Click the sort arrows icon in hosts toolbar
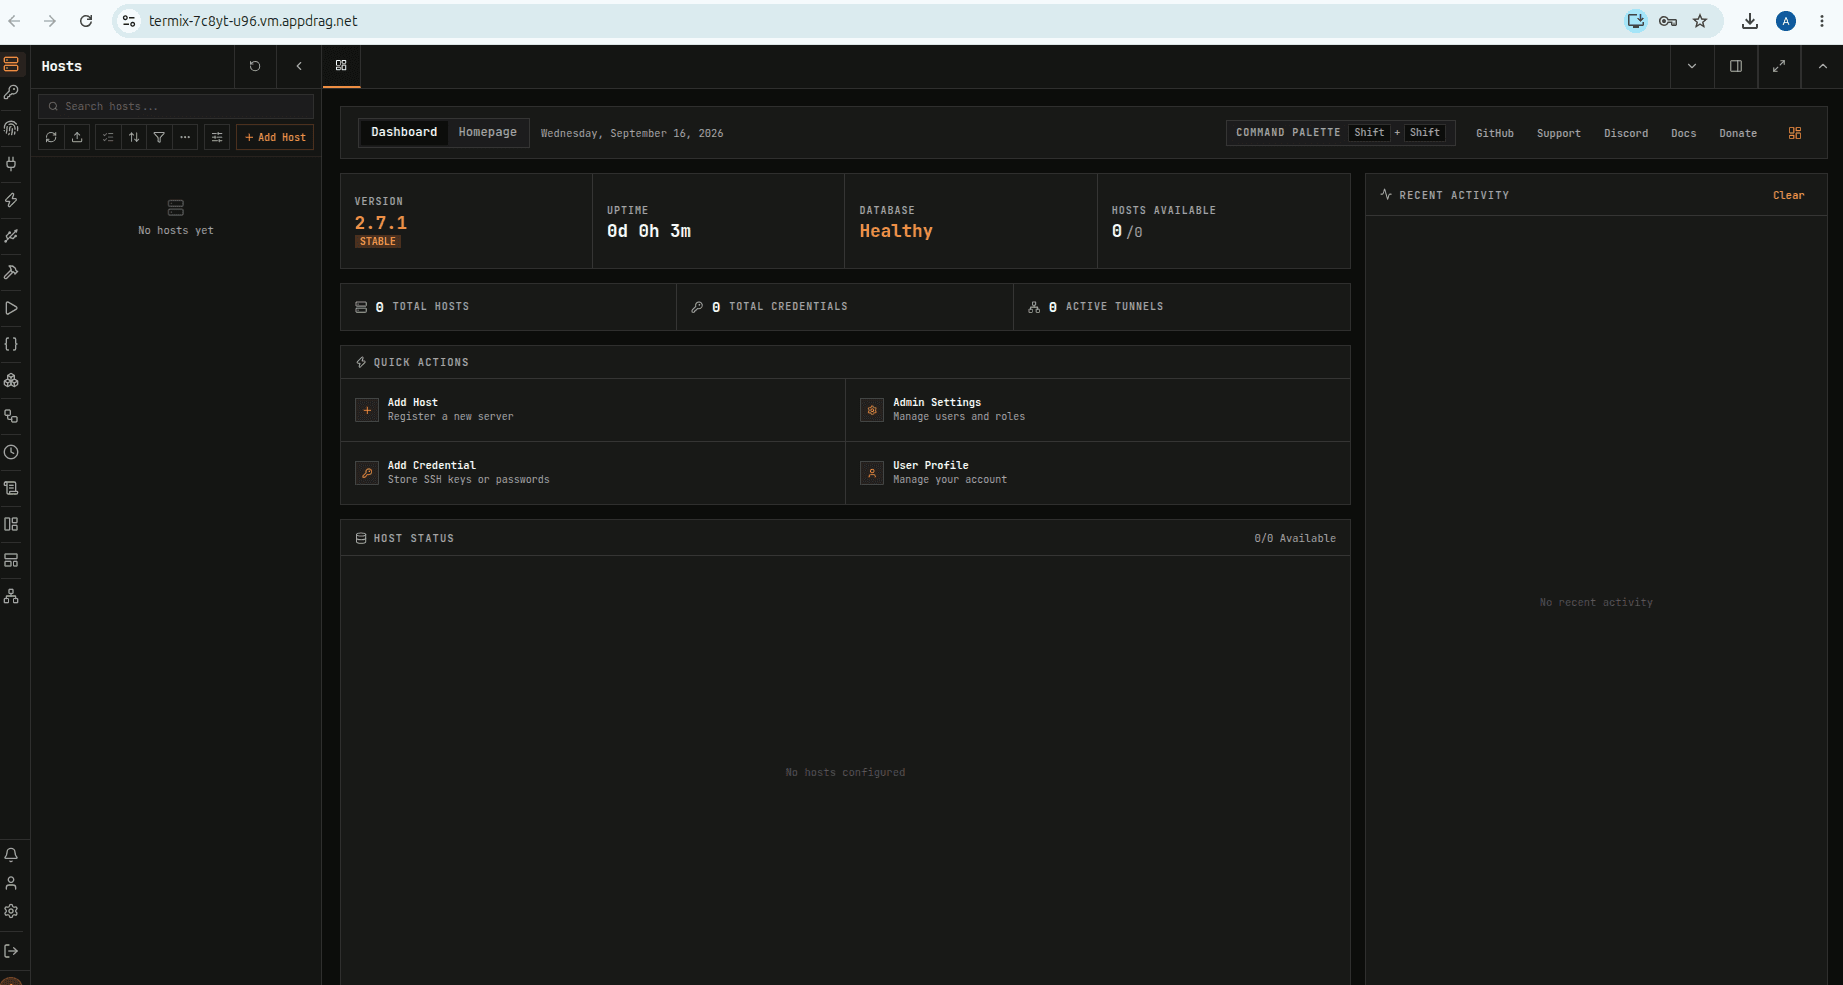Screen dimensions: 1843x985 point(134,137)
